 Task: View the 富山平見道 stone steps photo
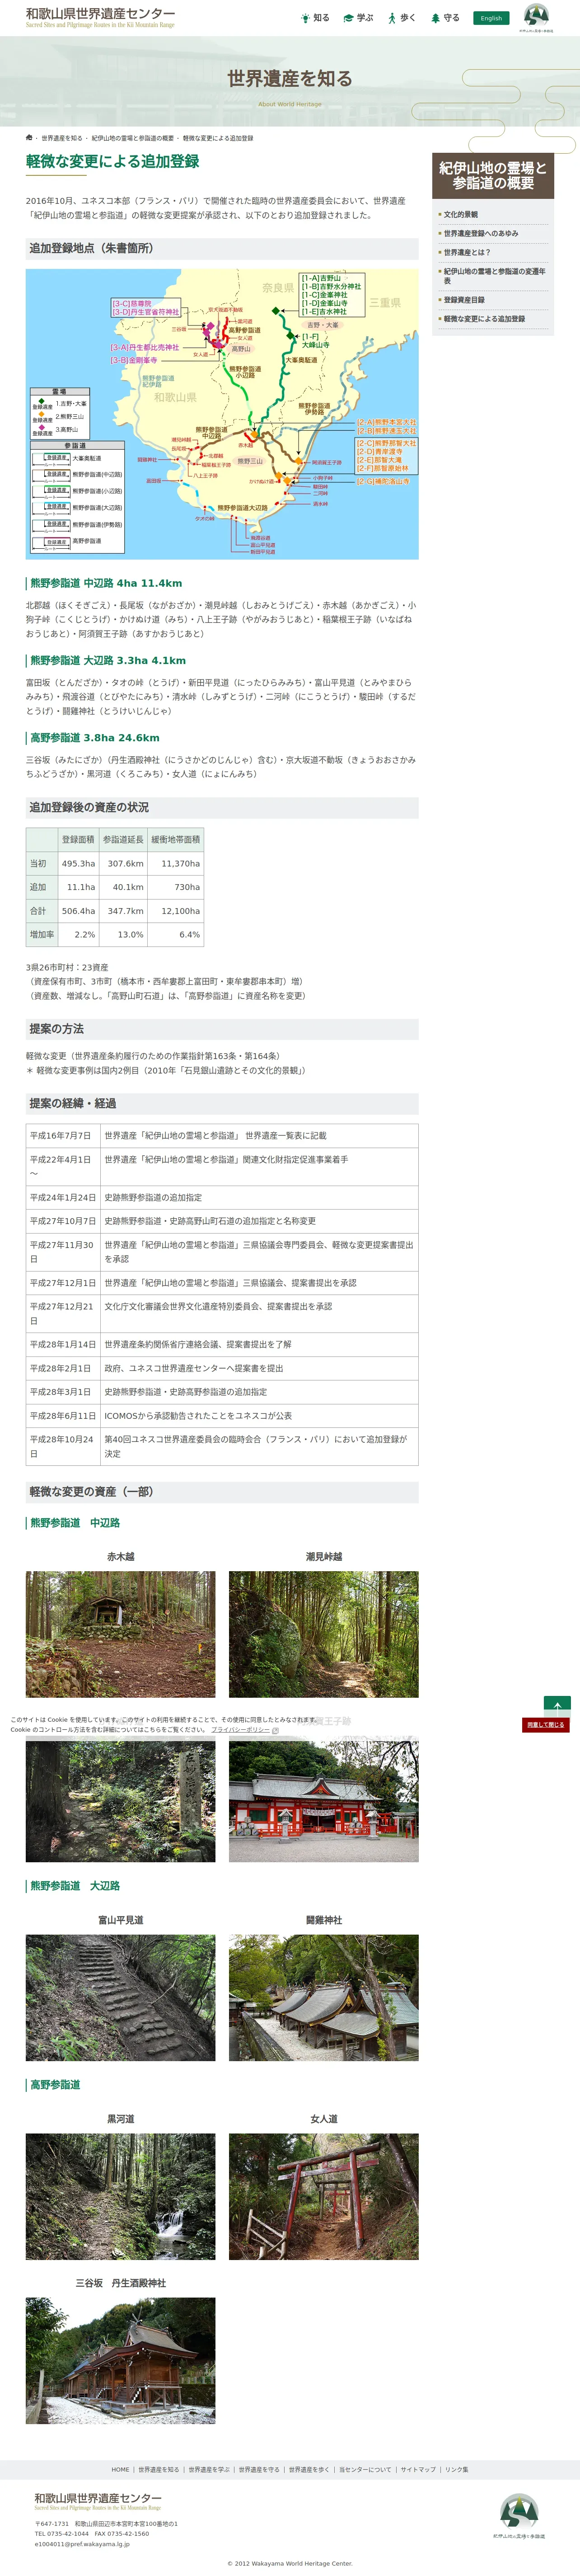click(121, 1997)
